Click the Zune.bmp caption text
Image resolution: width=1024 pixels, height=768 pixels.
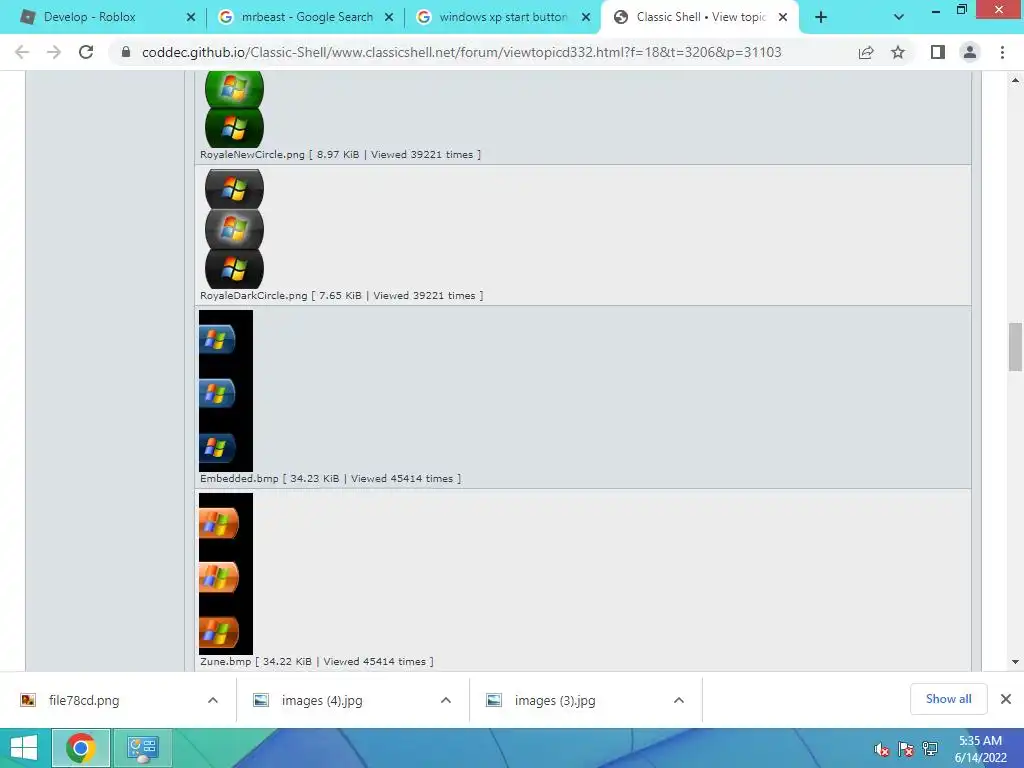point(317,662)
